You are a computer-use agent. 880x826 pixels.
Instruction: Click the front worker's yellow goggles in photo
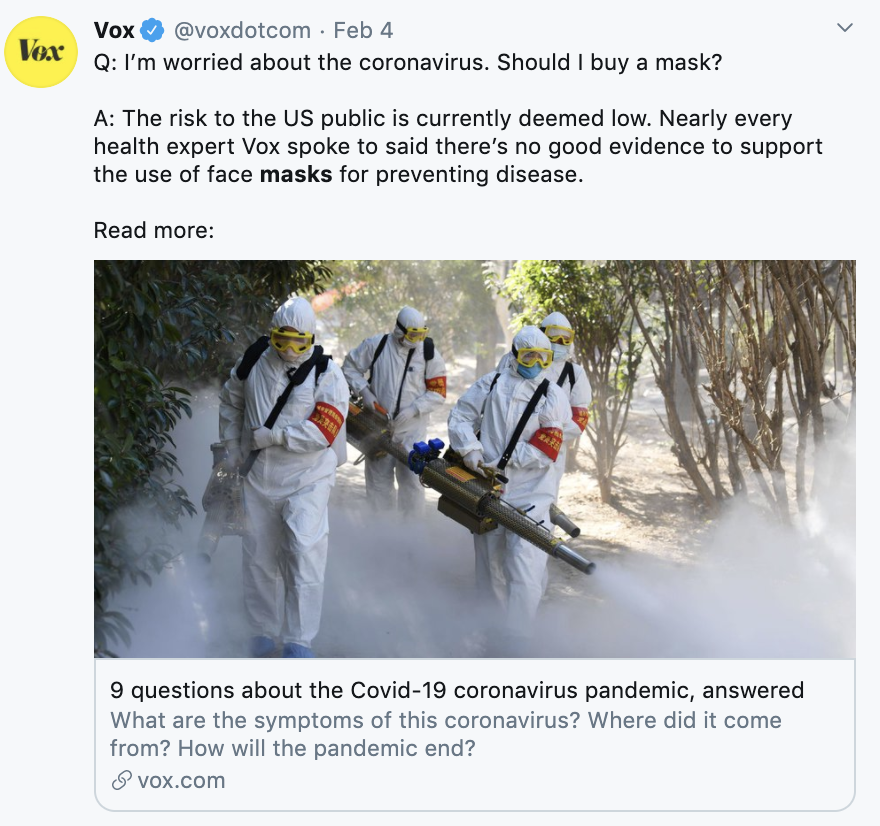tap(291, 341)
